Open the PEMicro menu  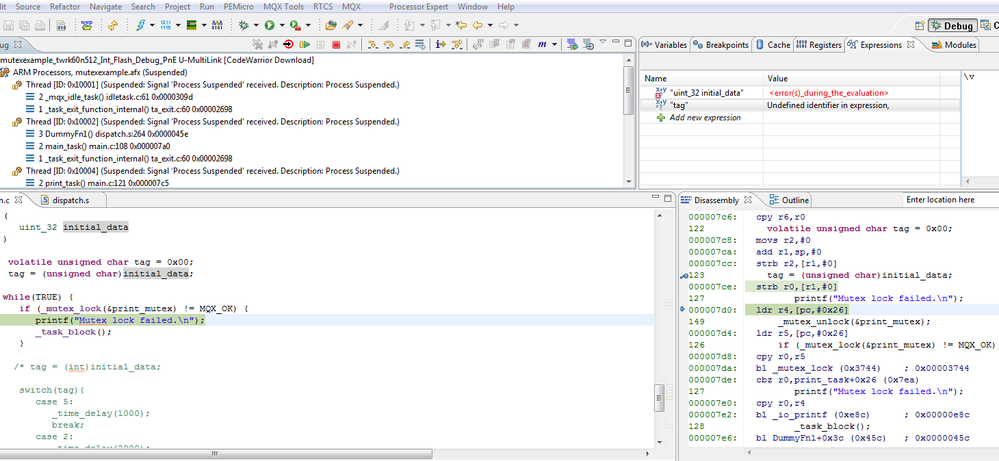coord(240,6)
